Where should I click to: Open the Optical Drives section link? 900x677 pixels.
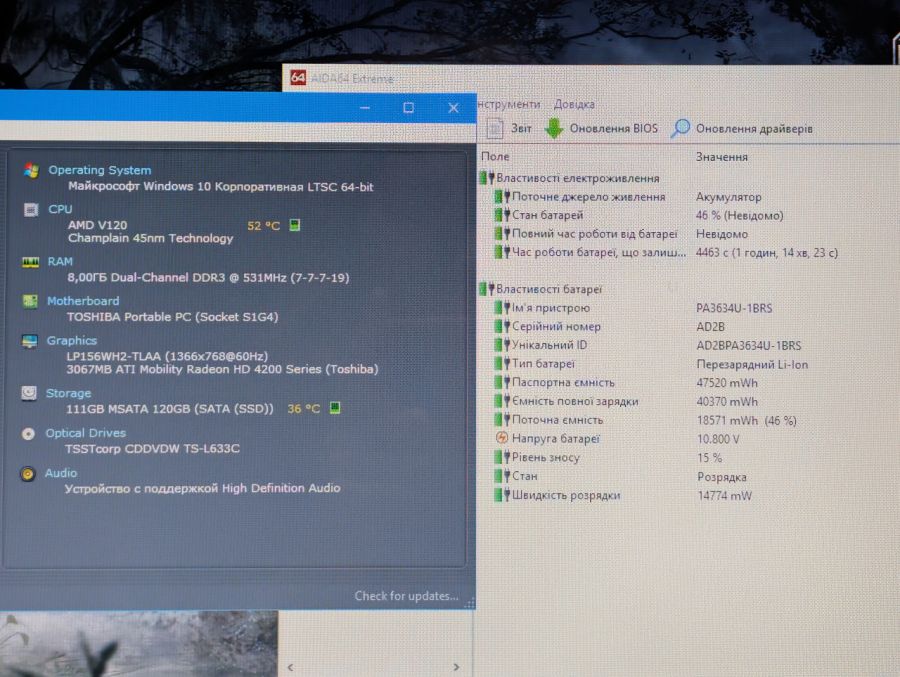pyautogui.click(x=86, y=432)
